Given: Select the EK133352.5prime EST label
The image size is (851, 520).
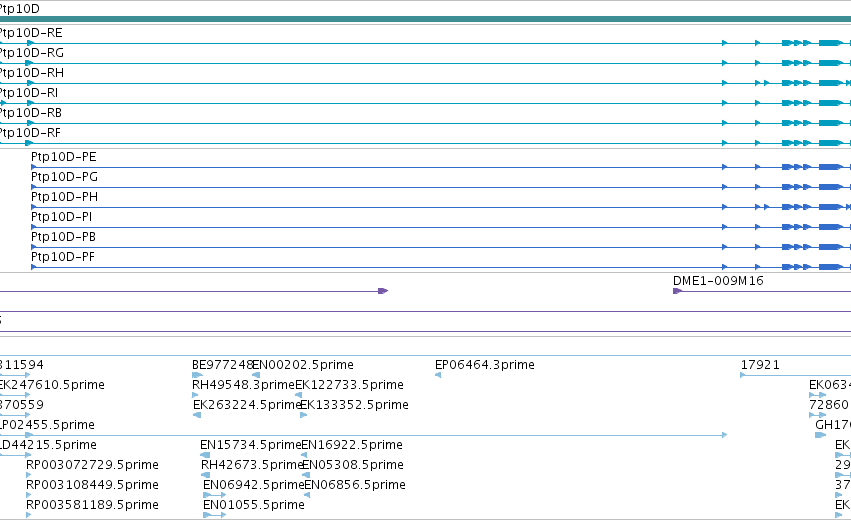Looking at the screenshot, I should [x=354, y=405].
